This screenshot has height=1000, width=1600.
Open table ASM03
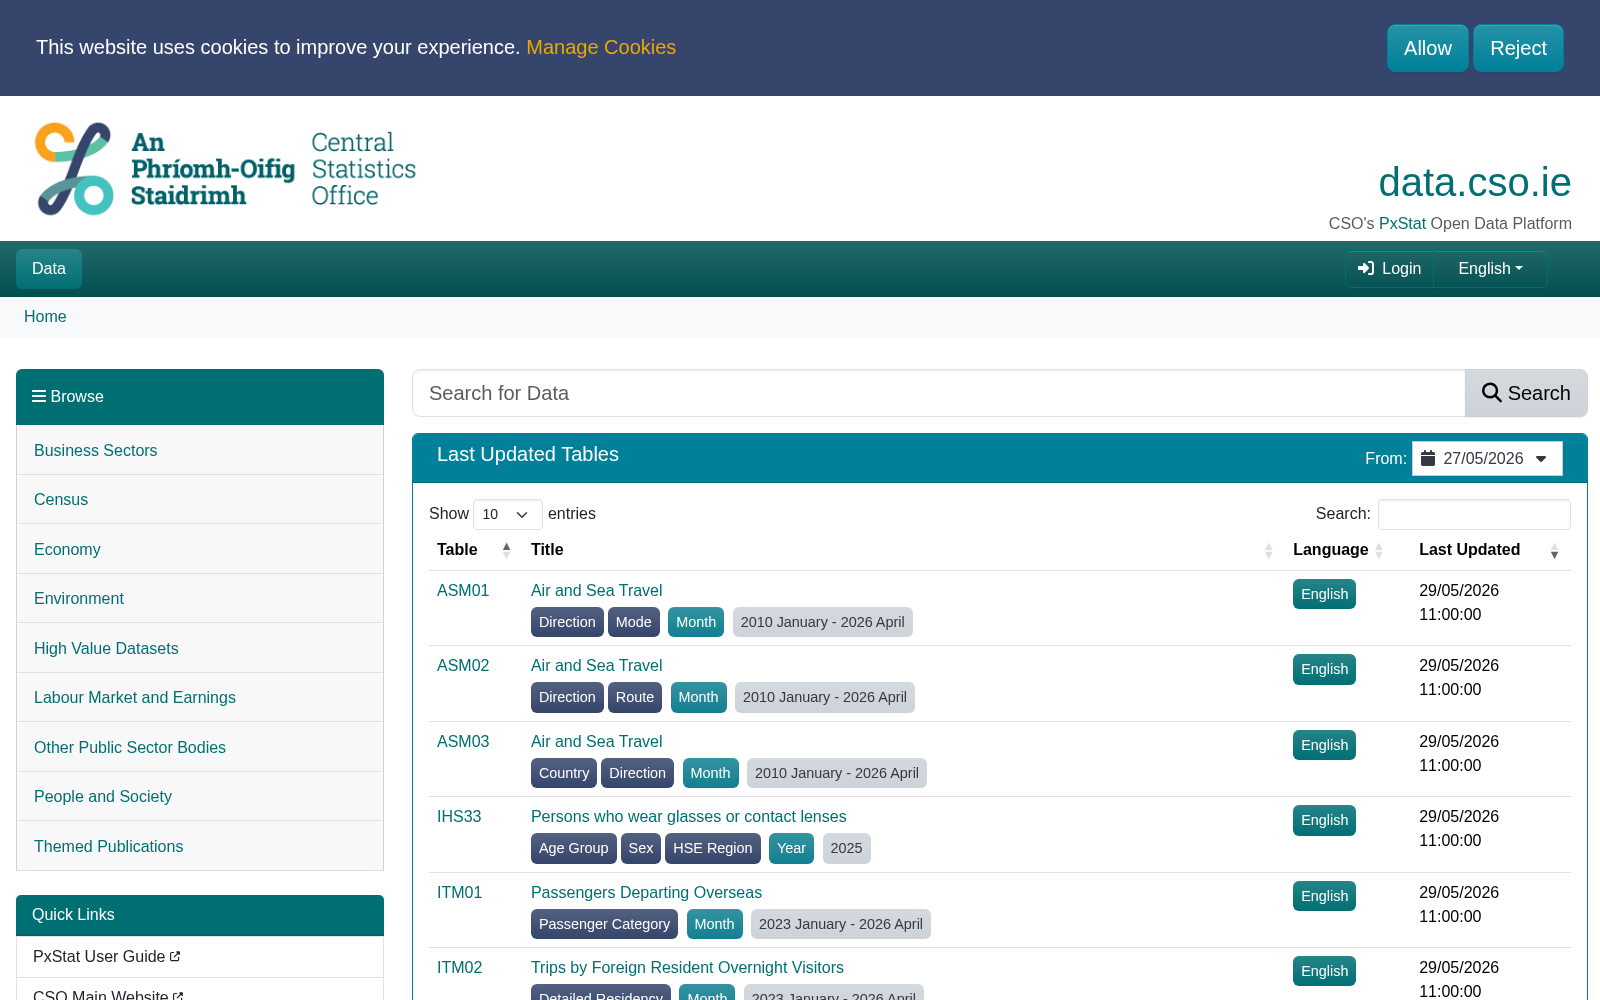click(x=463, y=741)
